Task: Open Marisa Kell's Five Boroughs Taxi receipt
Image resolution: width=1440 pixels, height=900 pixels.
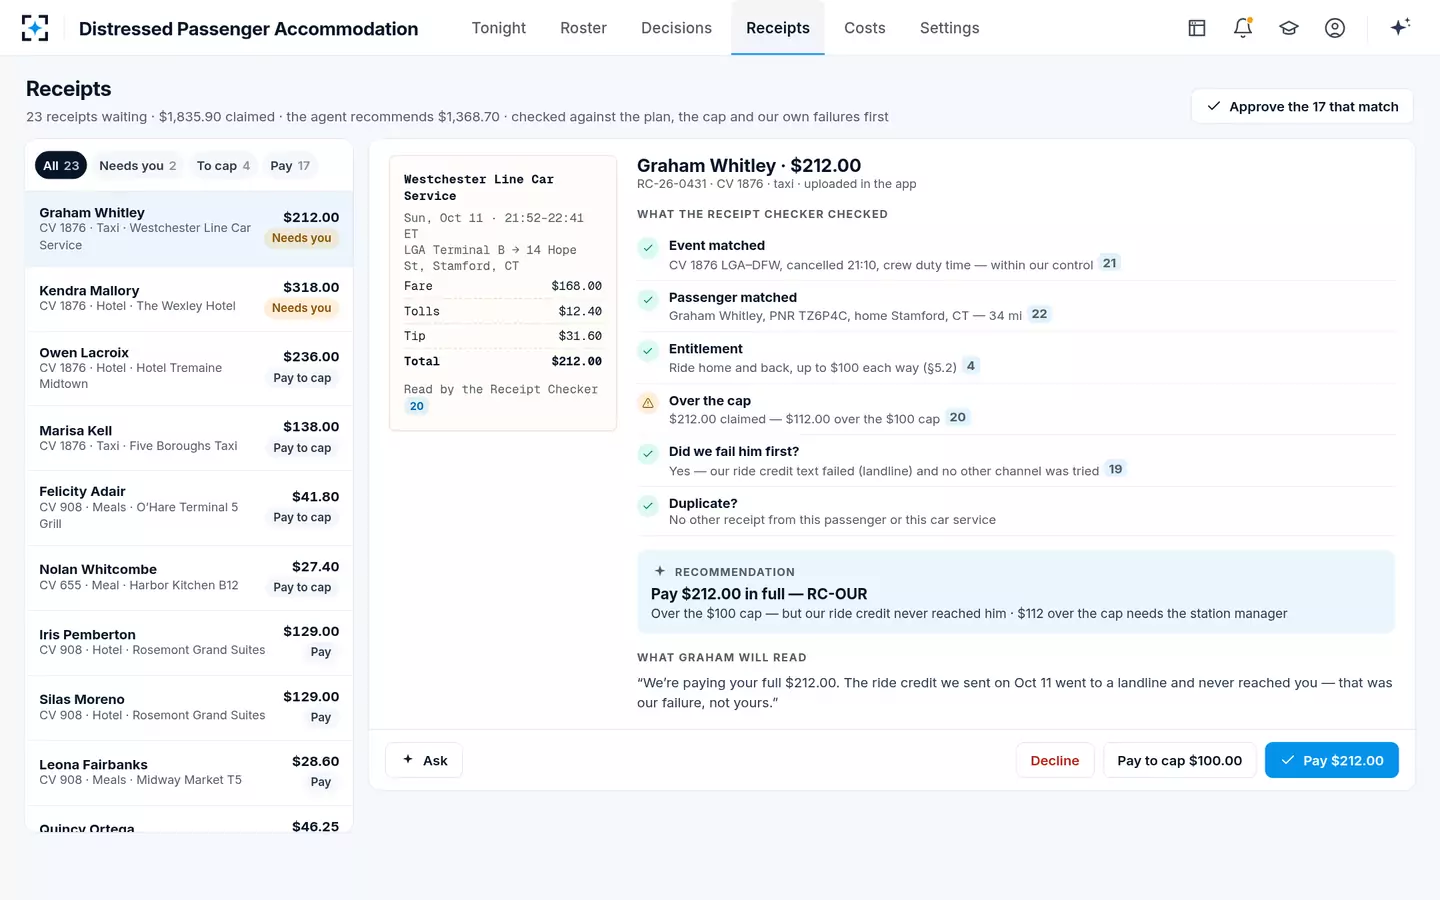Action: 189,438
